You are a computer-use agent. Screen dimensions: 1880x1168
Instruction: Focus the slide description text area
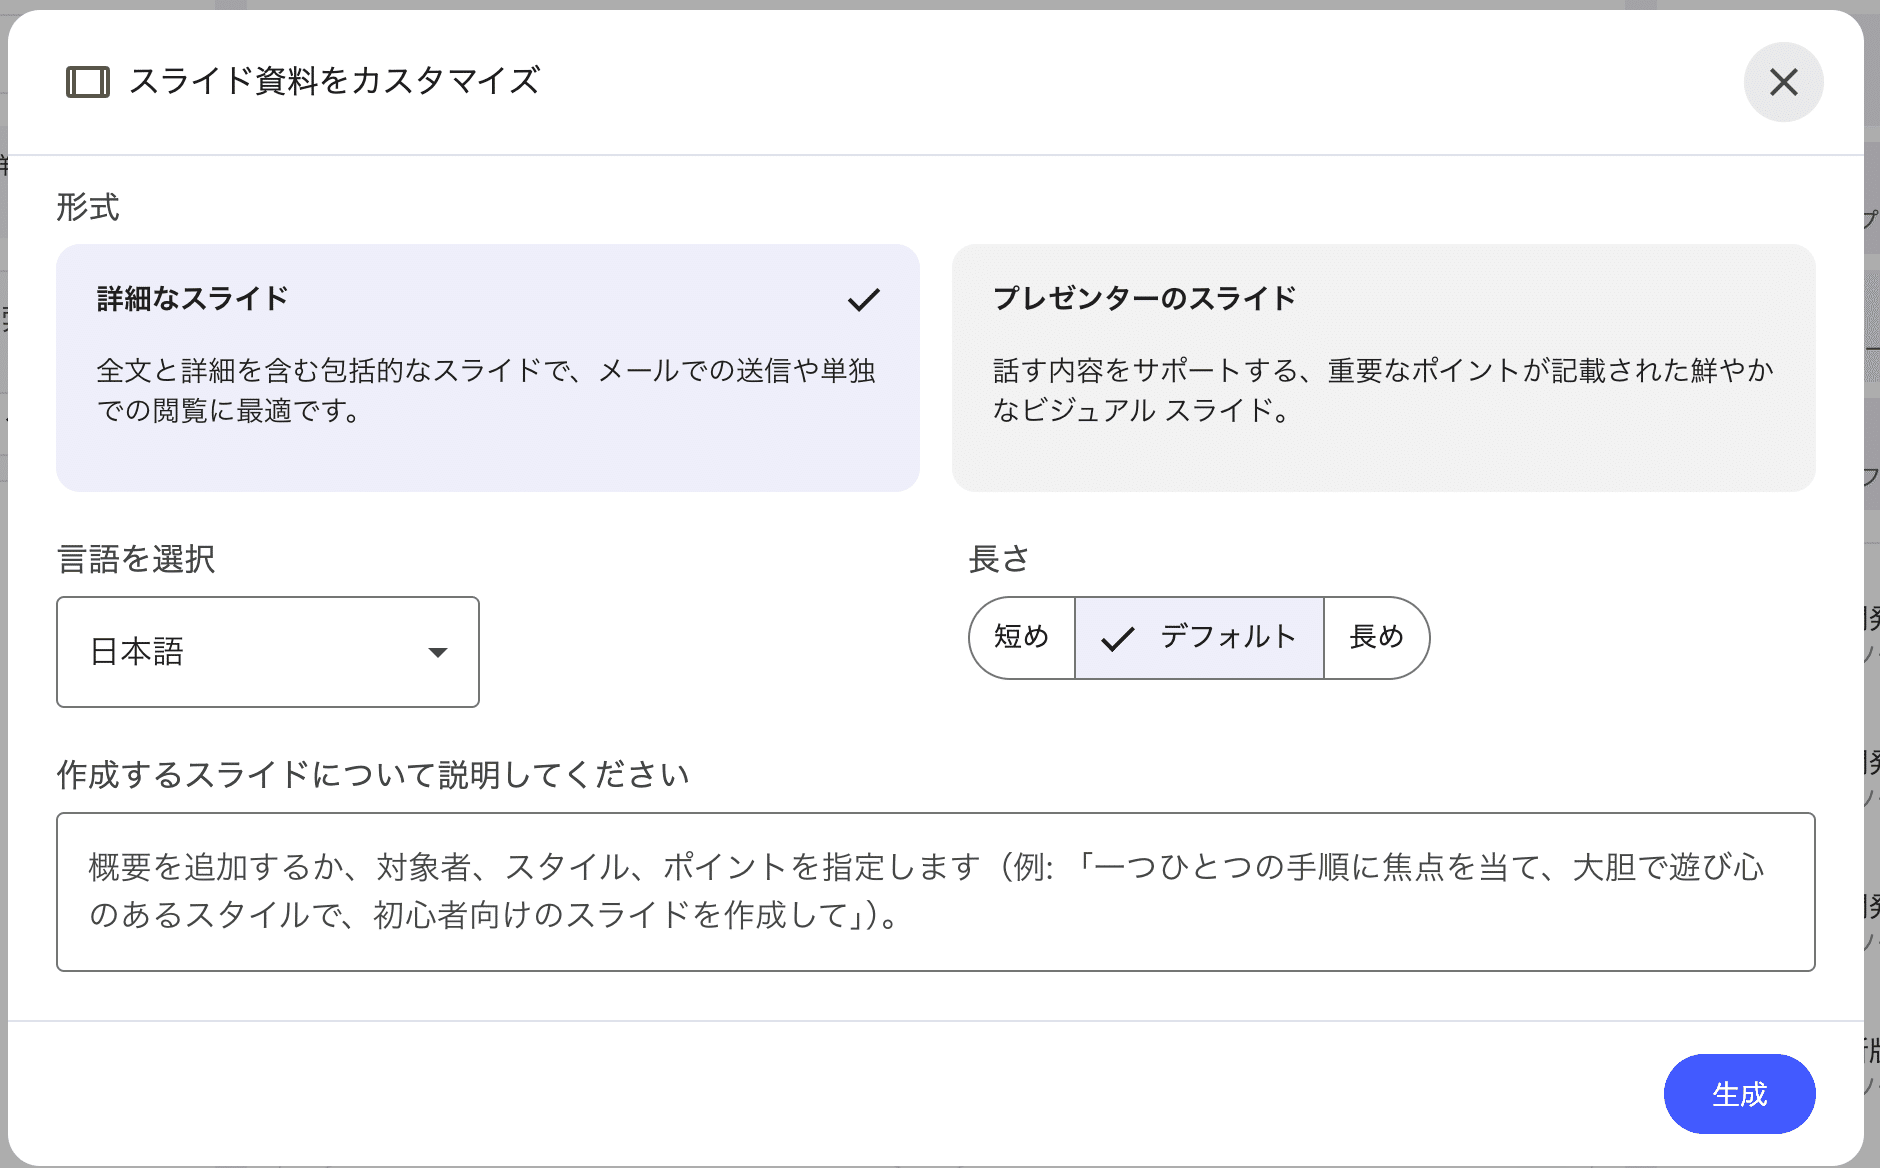click(935, 891)
